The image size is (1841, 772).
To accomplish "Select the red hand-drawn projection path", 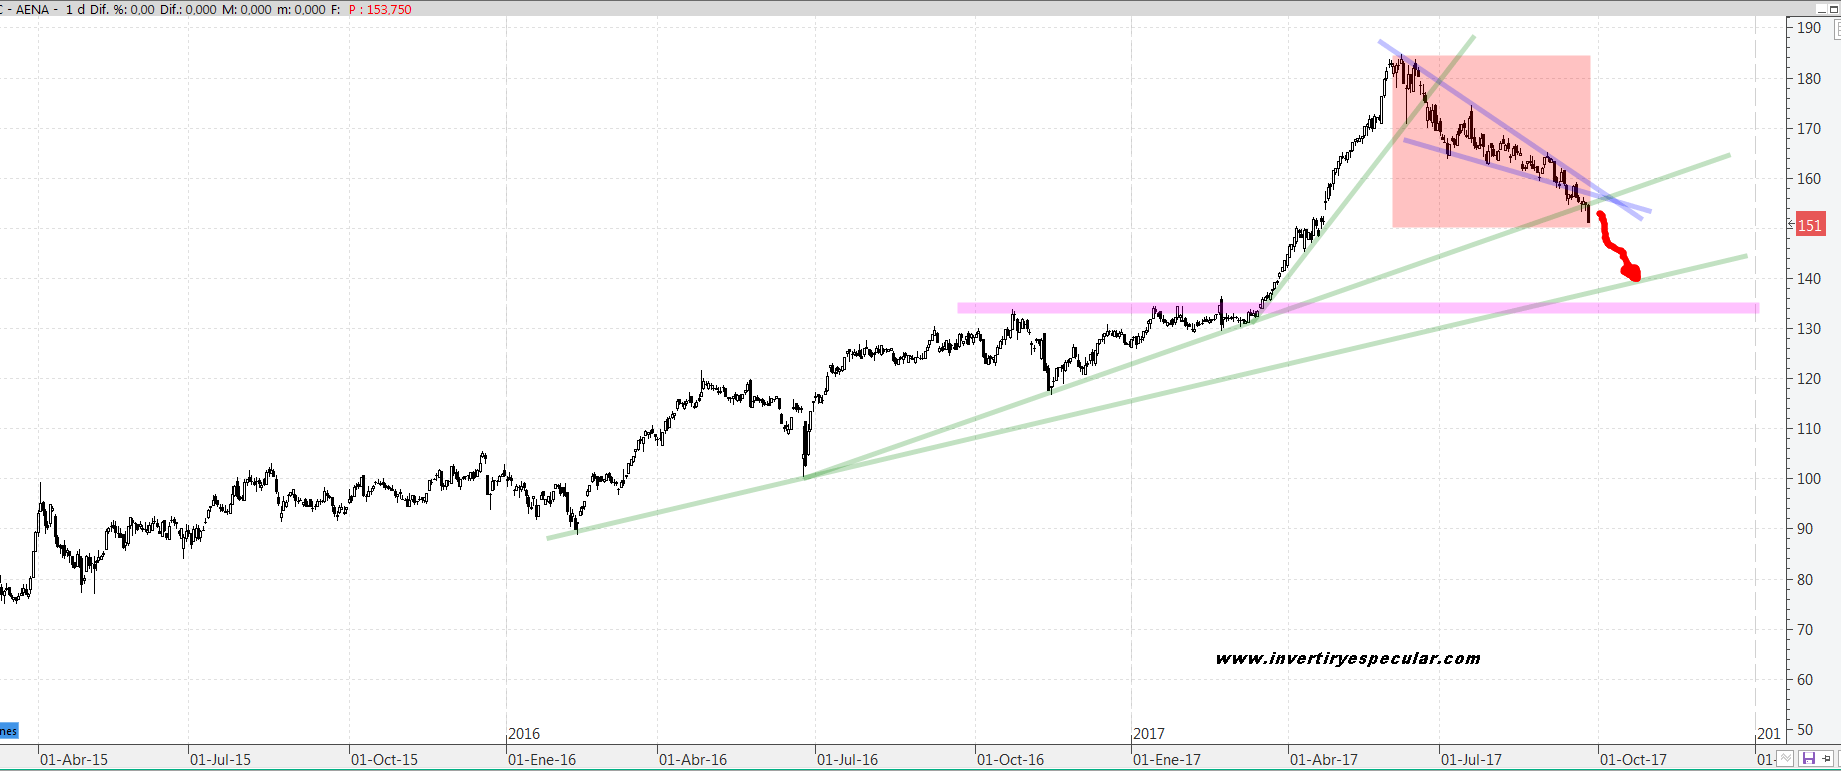I will point(1619,247).
